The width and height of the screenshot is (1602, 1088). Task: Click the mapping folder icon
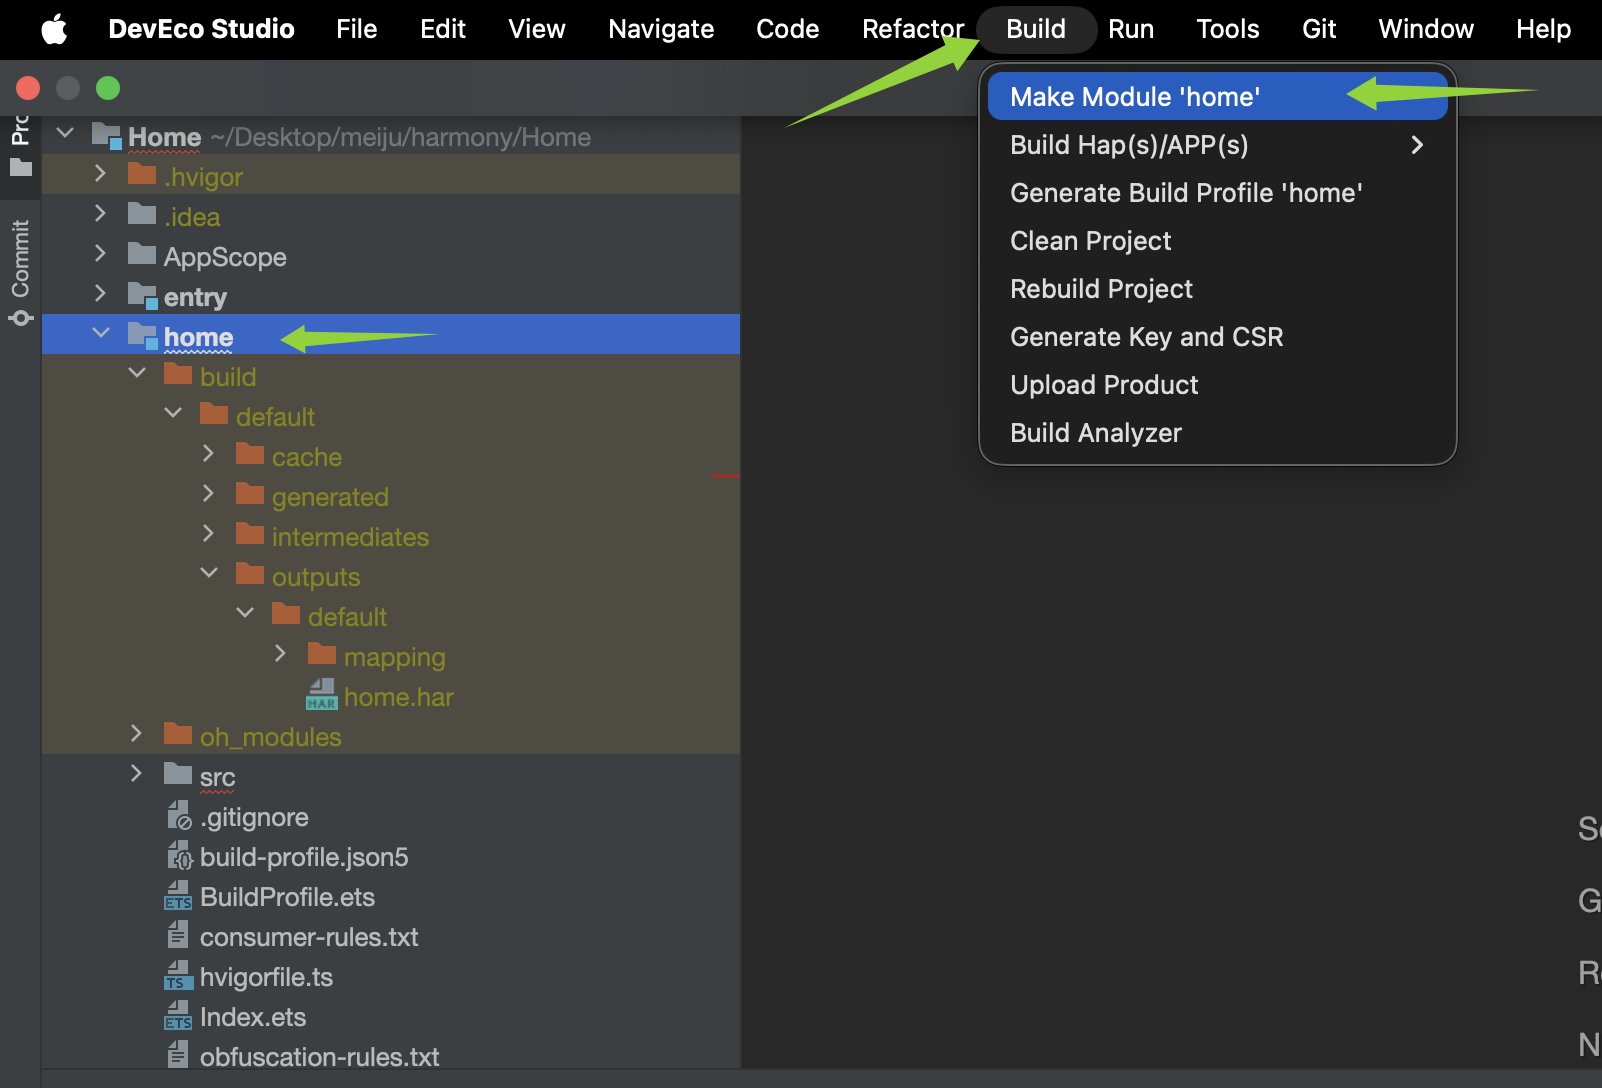coord(322,654)
